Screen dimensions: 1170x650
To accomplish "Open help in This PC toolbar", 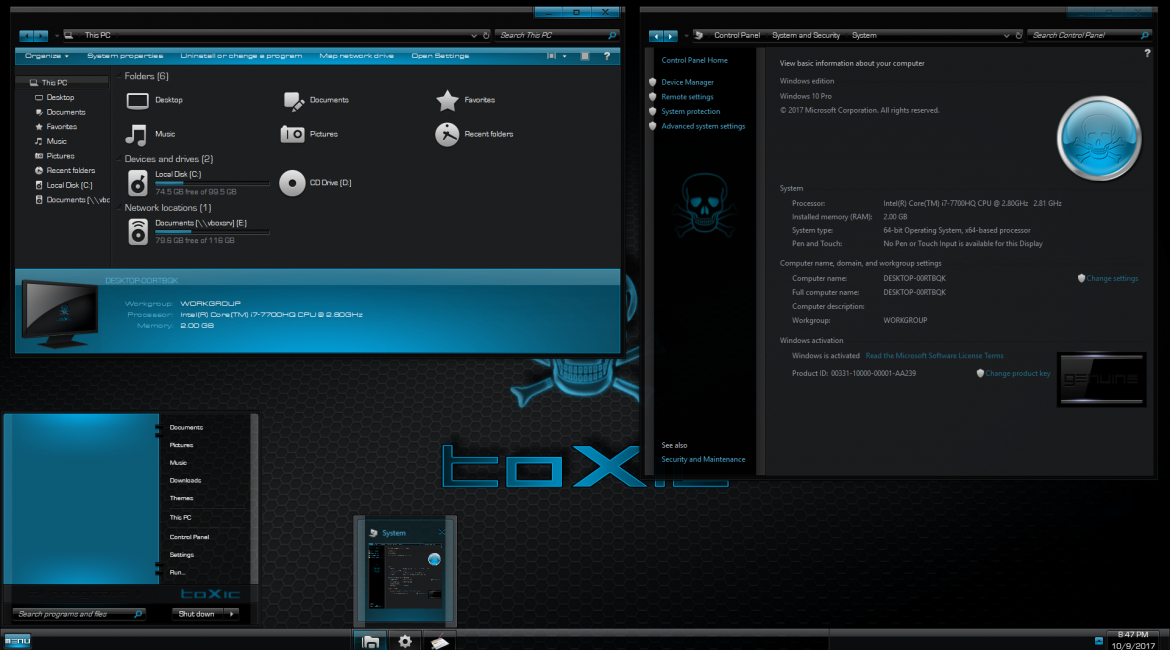I will click(x=607, y=56).
